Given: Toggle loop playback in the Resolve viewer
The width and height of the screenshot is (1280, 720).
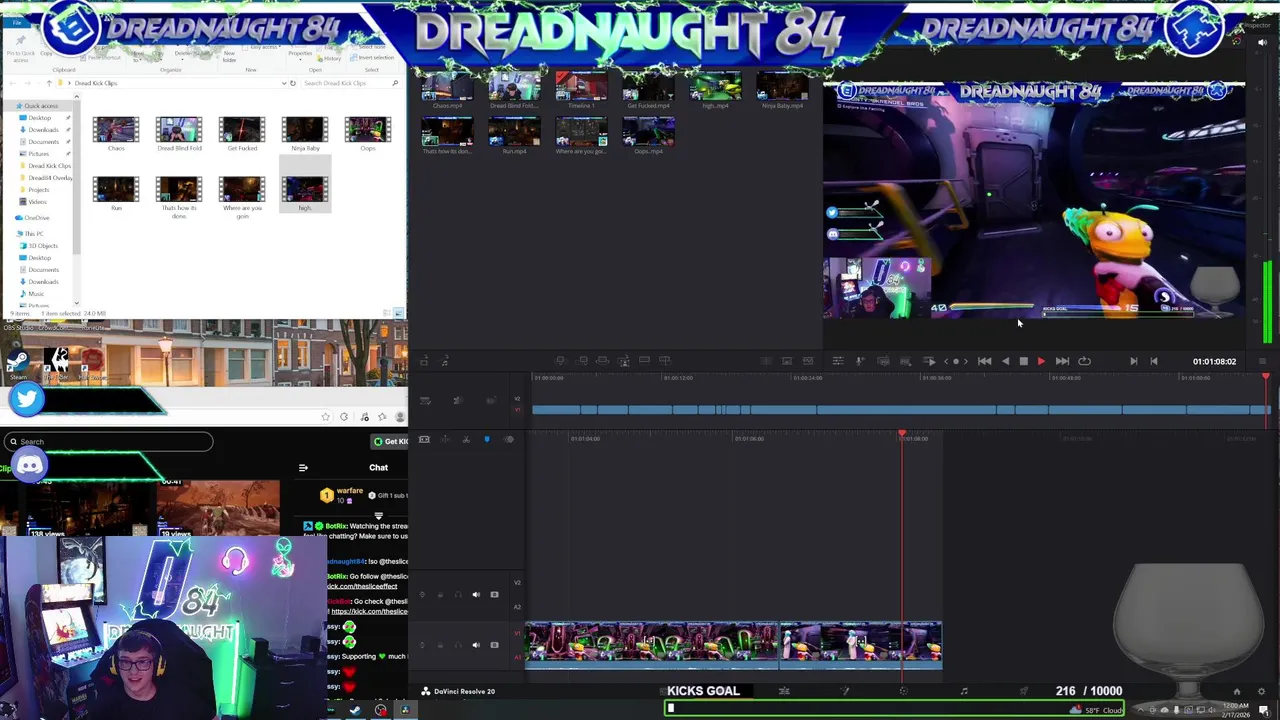Looking at the screenshot, I should pos(1084,361).
